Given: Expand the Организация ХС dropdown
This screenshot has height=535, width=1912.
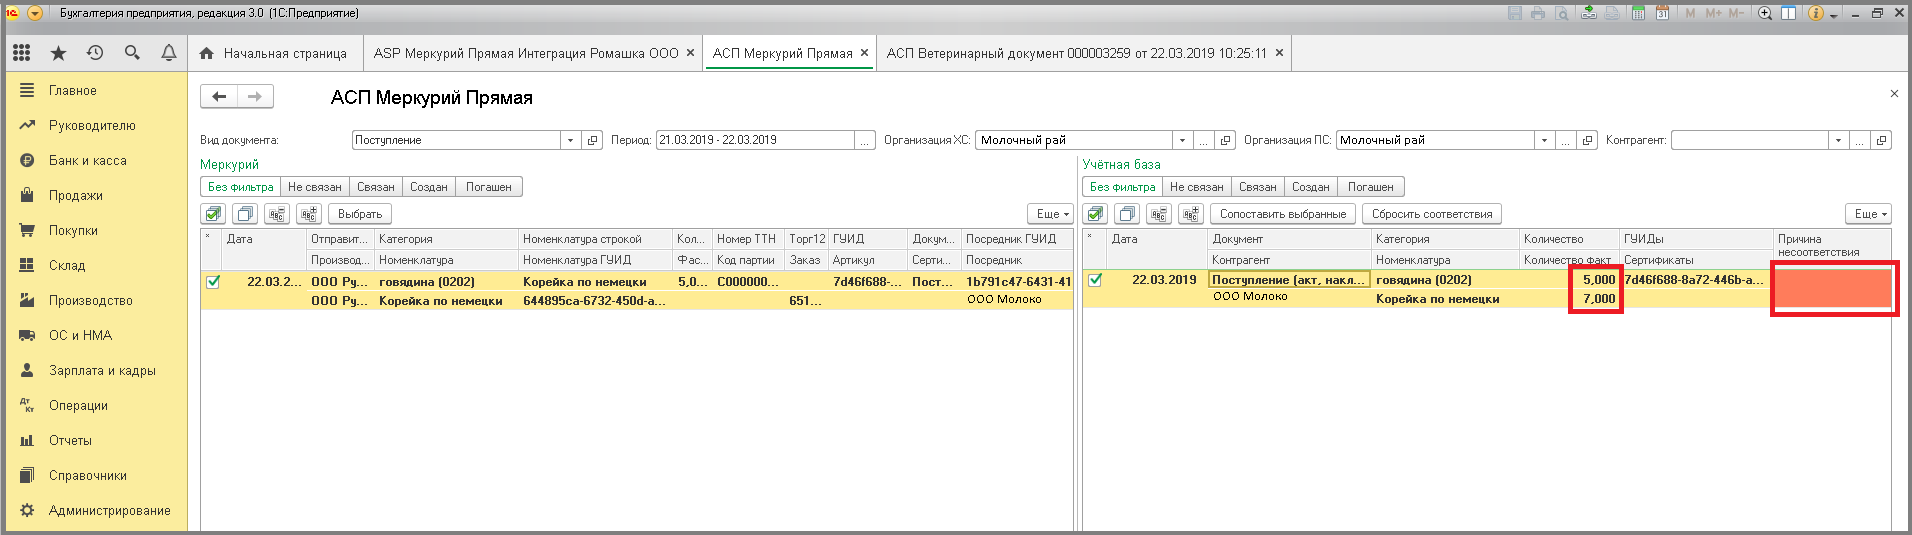Looking at the screenshot, I should (1182, 140).
